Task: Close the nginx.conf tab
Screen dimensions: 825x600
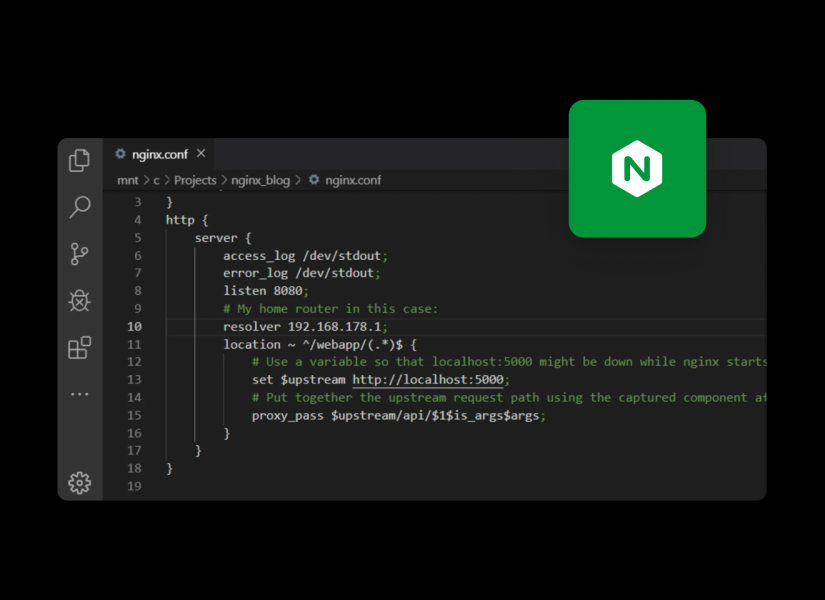Action: pyautogui.click(x=201, y=154)
